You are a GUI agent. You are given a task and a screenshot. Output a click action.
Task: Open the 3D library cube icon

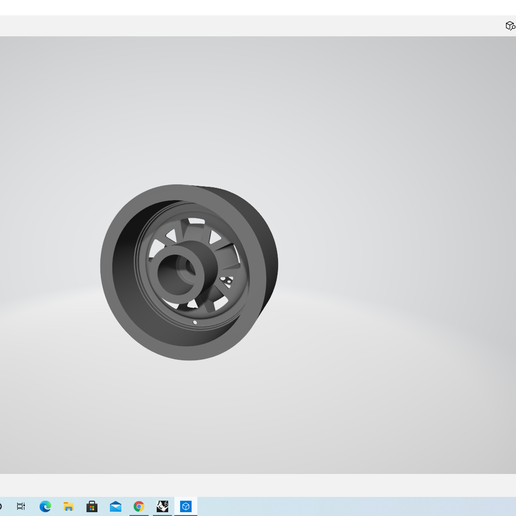(x=510, y=26)
